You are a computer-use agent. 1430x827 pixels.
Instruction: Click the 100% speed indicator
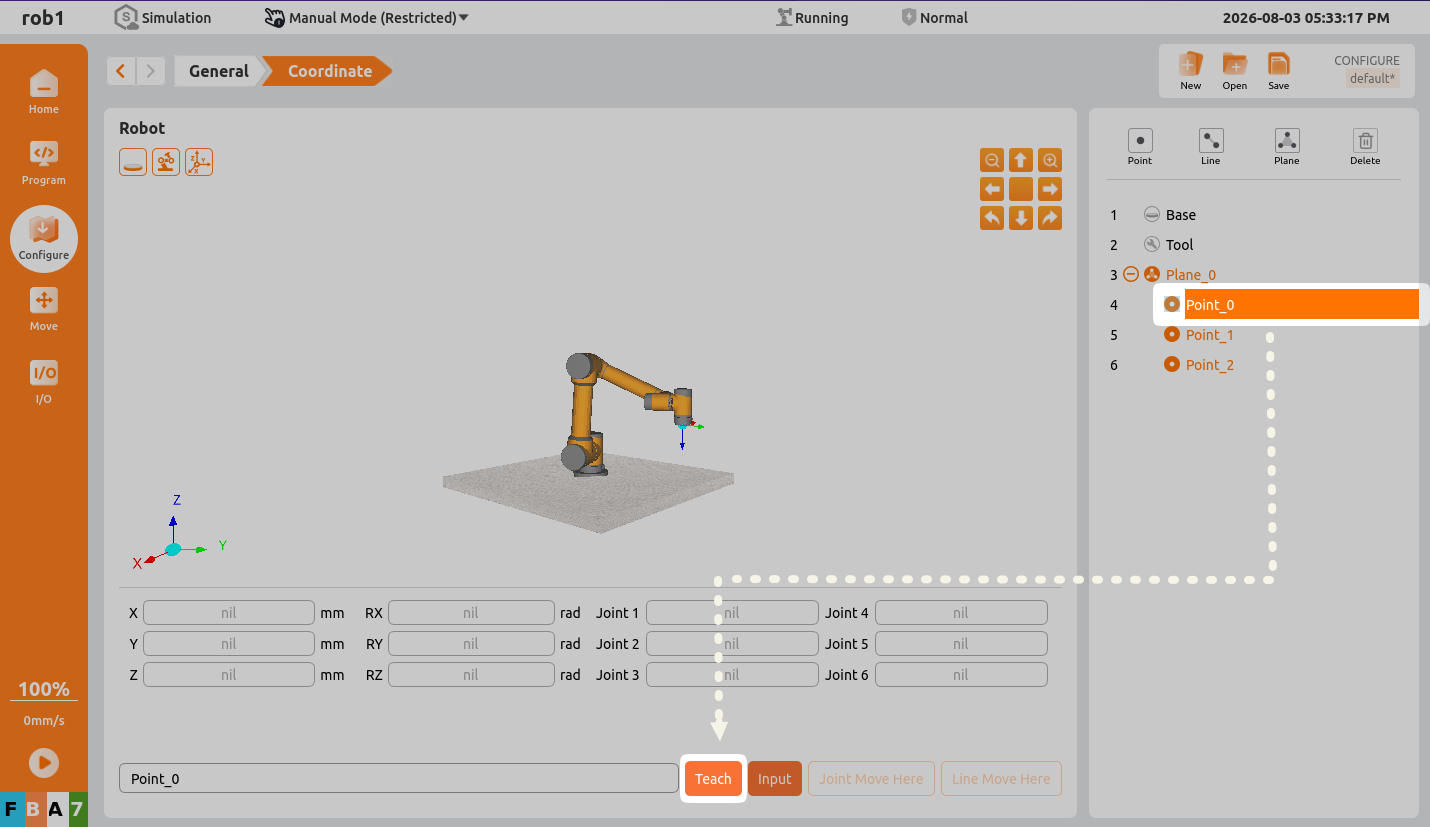click(x=44, y=689)
